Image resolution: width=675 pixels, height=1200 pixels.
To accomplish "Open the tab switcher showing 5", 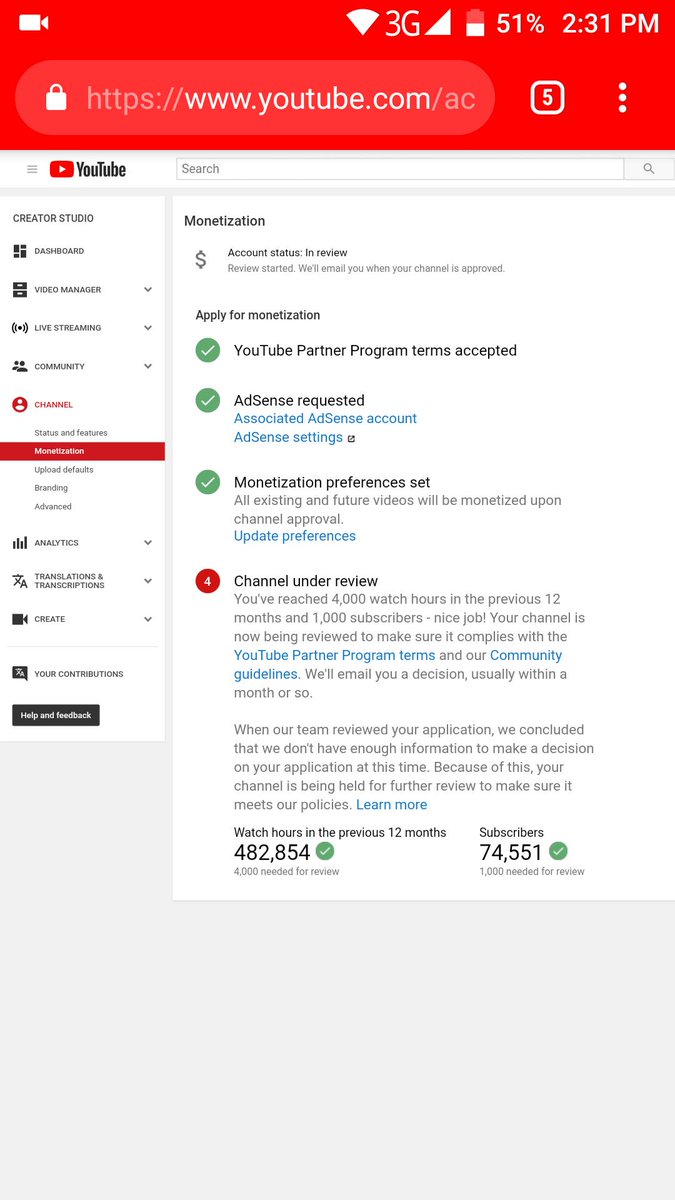I will click(x=547, y=97).
